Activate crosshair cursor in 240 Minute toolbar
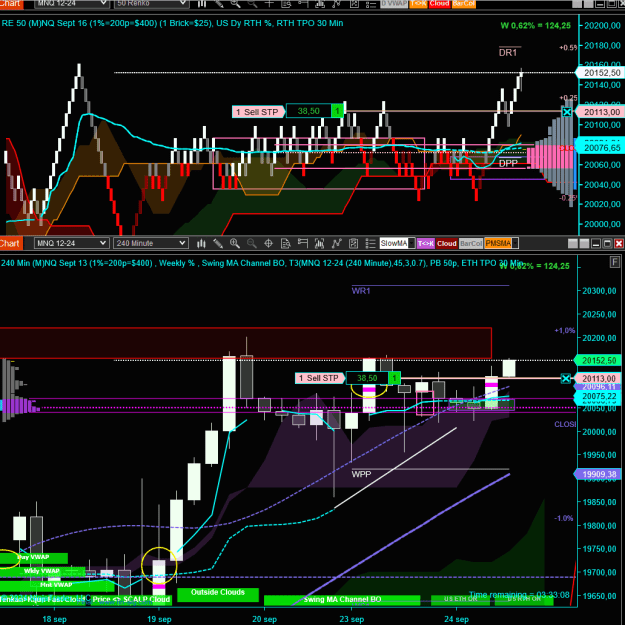 click(269, 243)
